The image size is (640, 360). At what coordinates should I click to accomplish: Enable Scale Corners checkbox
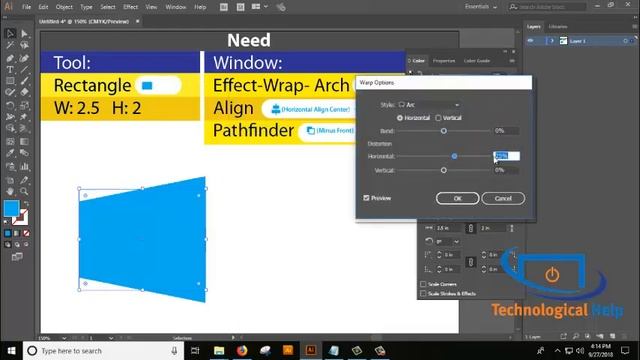click(423, 284)
